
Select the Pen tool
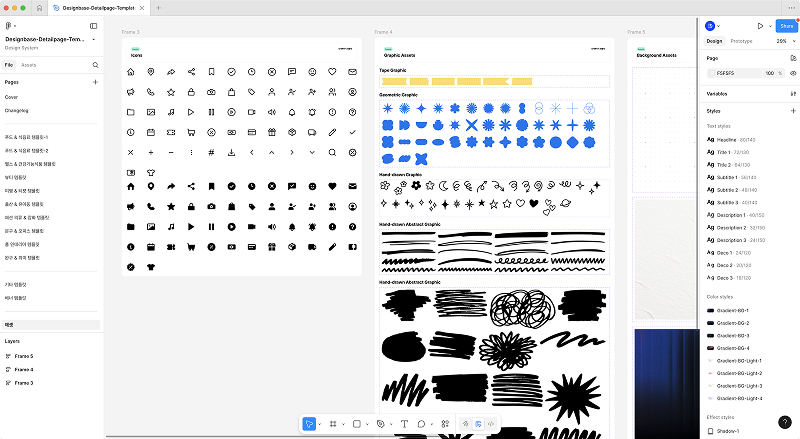[x=381, y=424]
